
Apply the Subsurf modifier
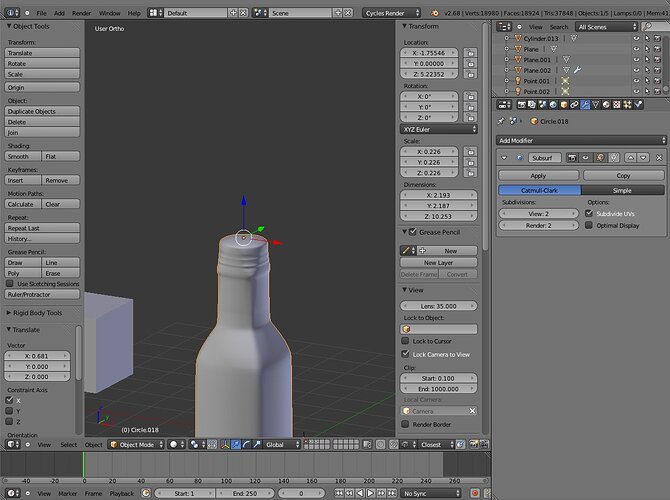click(x=538, y=176)
